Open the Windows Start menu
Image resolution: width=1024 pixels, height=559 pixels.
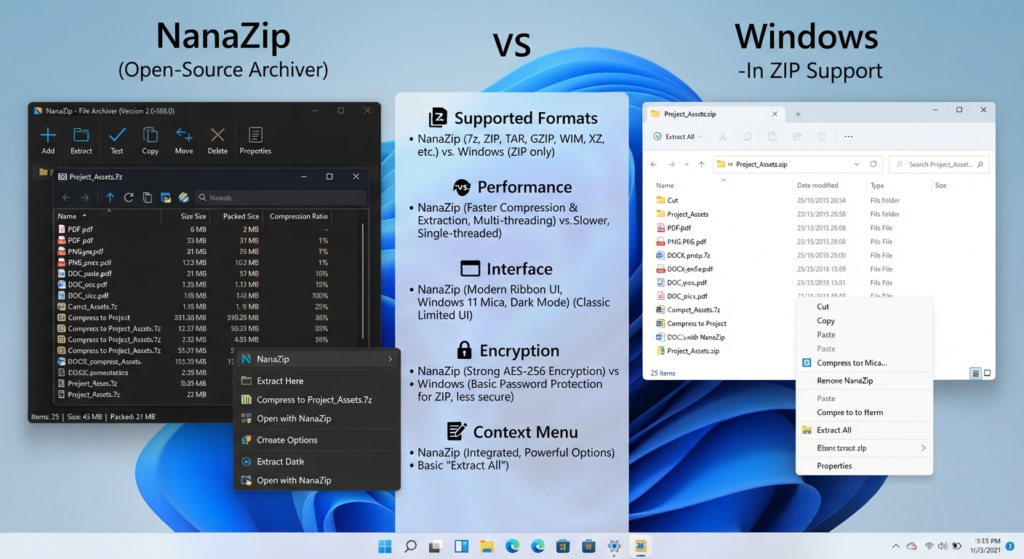(x=385, y=546)
